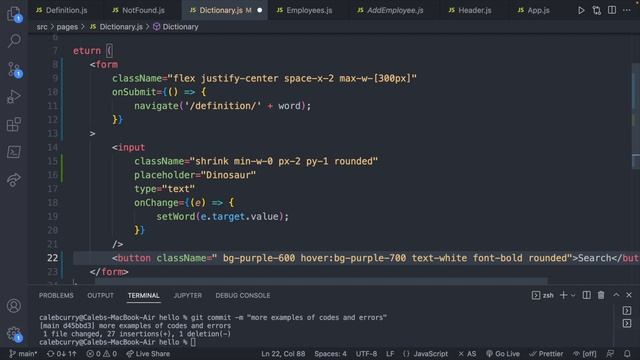The image size is (640, 360).
Task: Open the terminal icon in activity bar
Action: [x=14, y=152]
